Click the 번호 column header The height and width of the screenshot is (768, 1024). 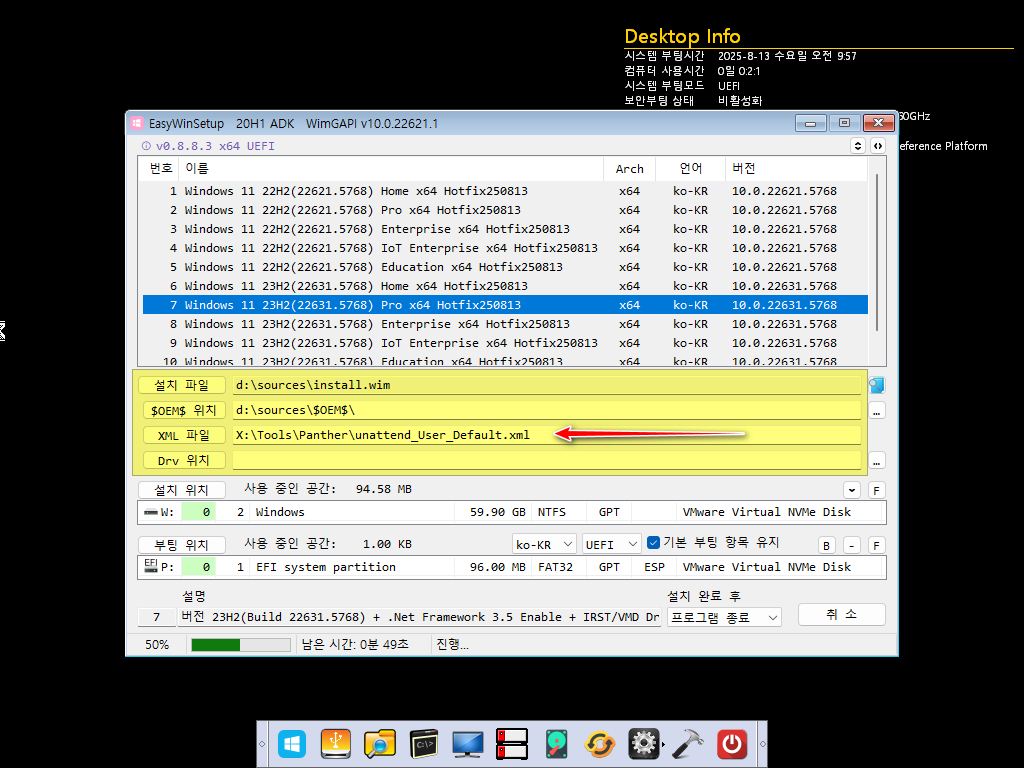tap(160, 168)
